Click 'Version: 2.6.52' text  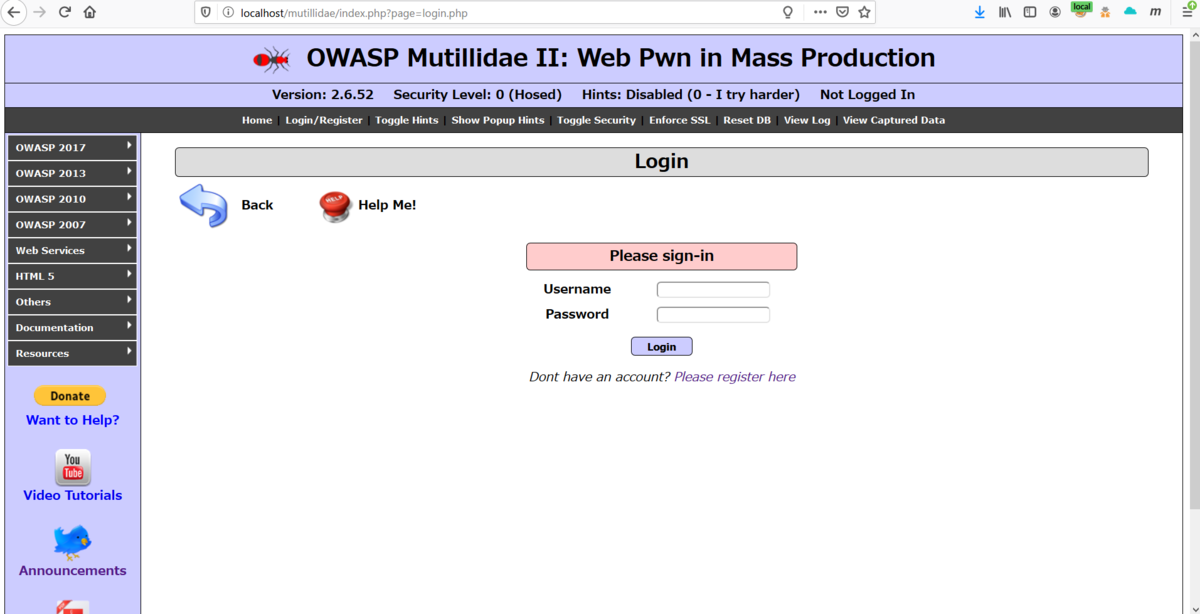point(322,95)
